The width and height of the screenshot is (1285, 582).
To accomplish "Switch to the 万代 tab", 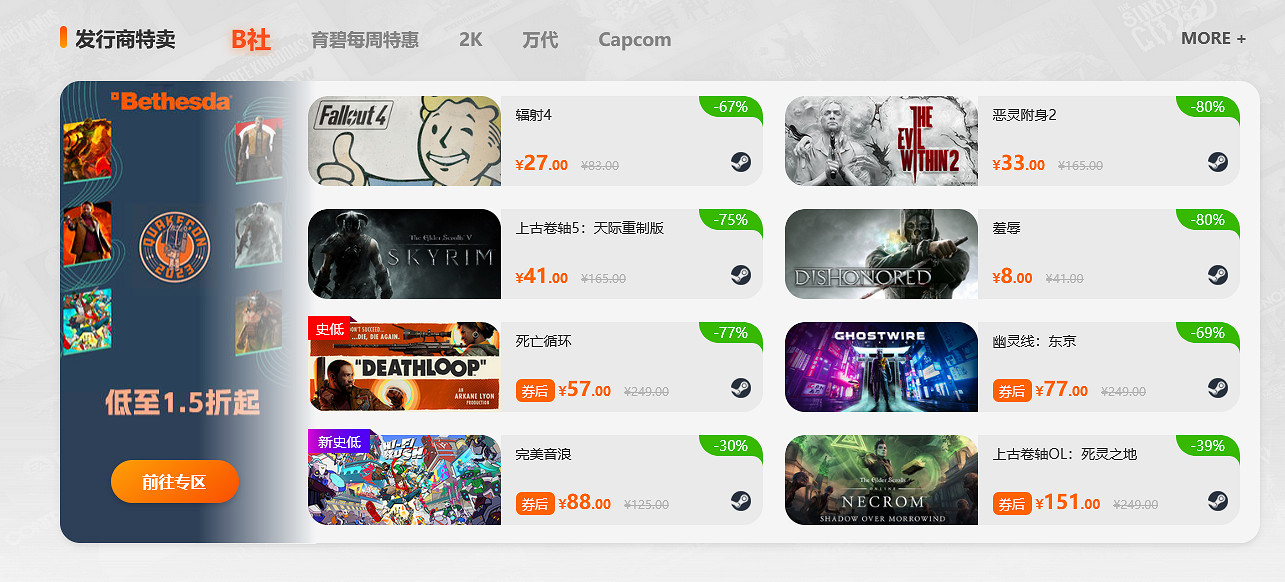I will [x=540, y=40].
